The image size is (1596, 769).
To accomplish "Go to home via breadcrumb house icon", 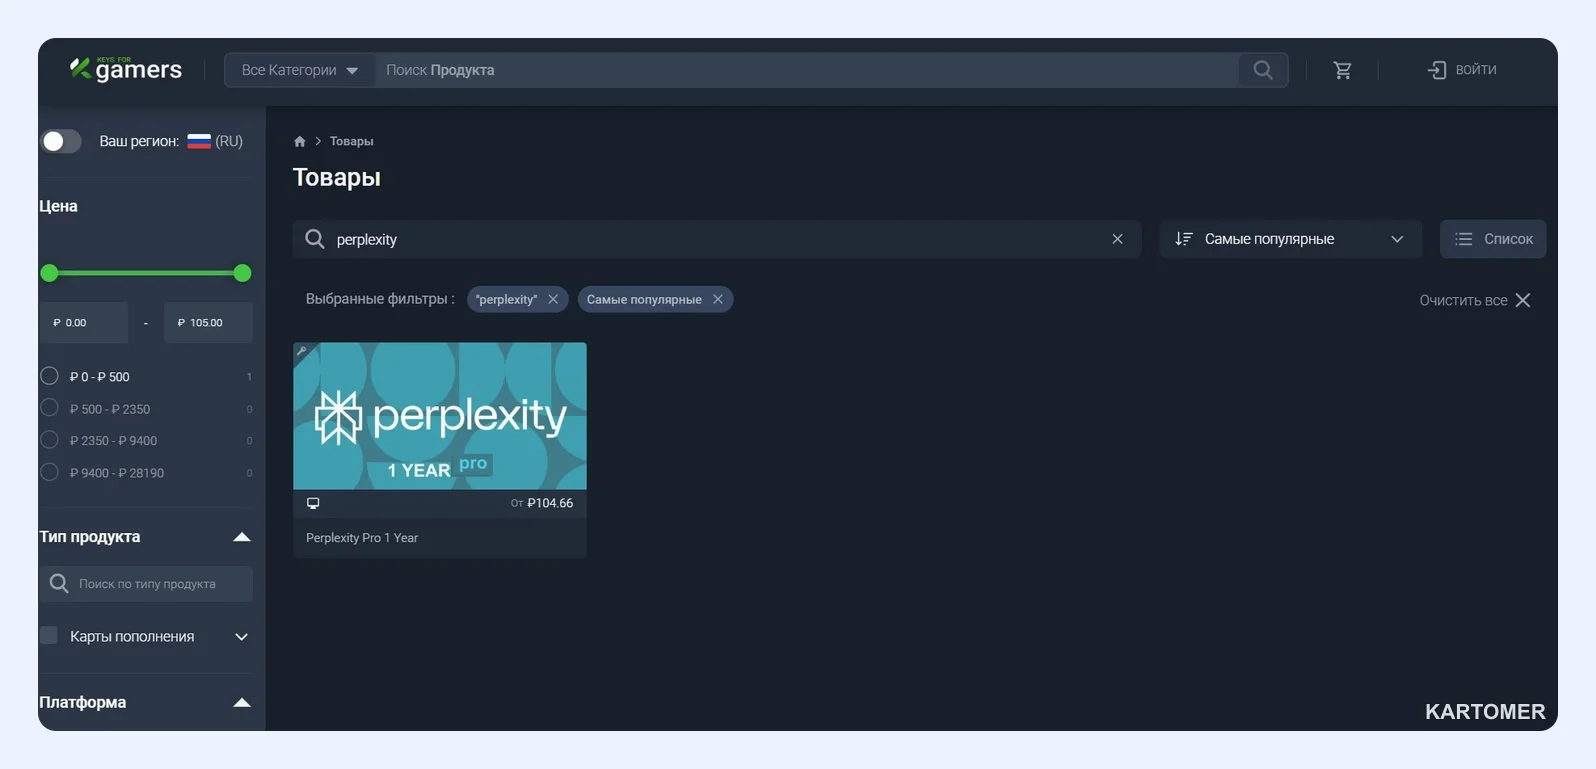I will coord(300,141).
